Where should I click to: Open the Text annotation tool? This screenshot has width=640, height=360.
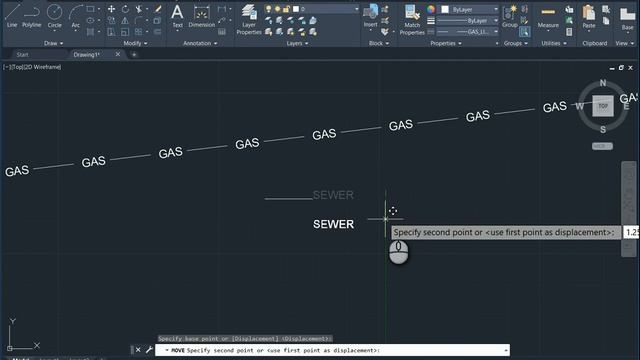tap(177, 16)
